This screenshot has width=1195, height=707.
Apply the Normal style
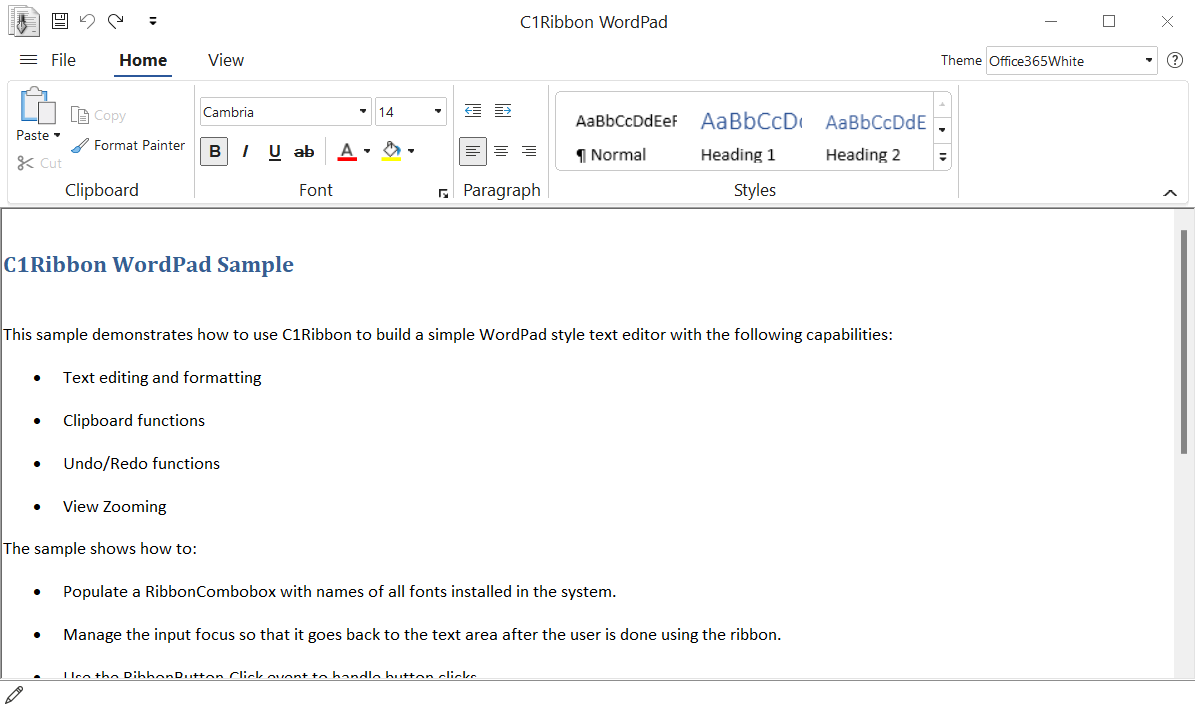[x=624, y=136]
